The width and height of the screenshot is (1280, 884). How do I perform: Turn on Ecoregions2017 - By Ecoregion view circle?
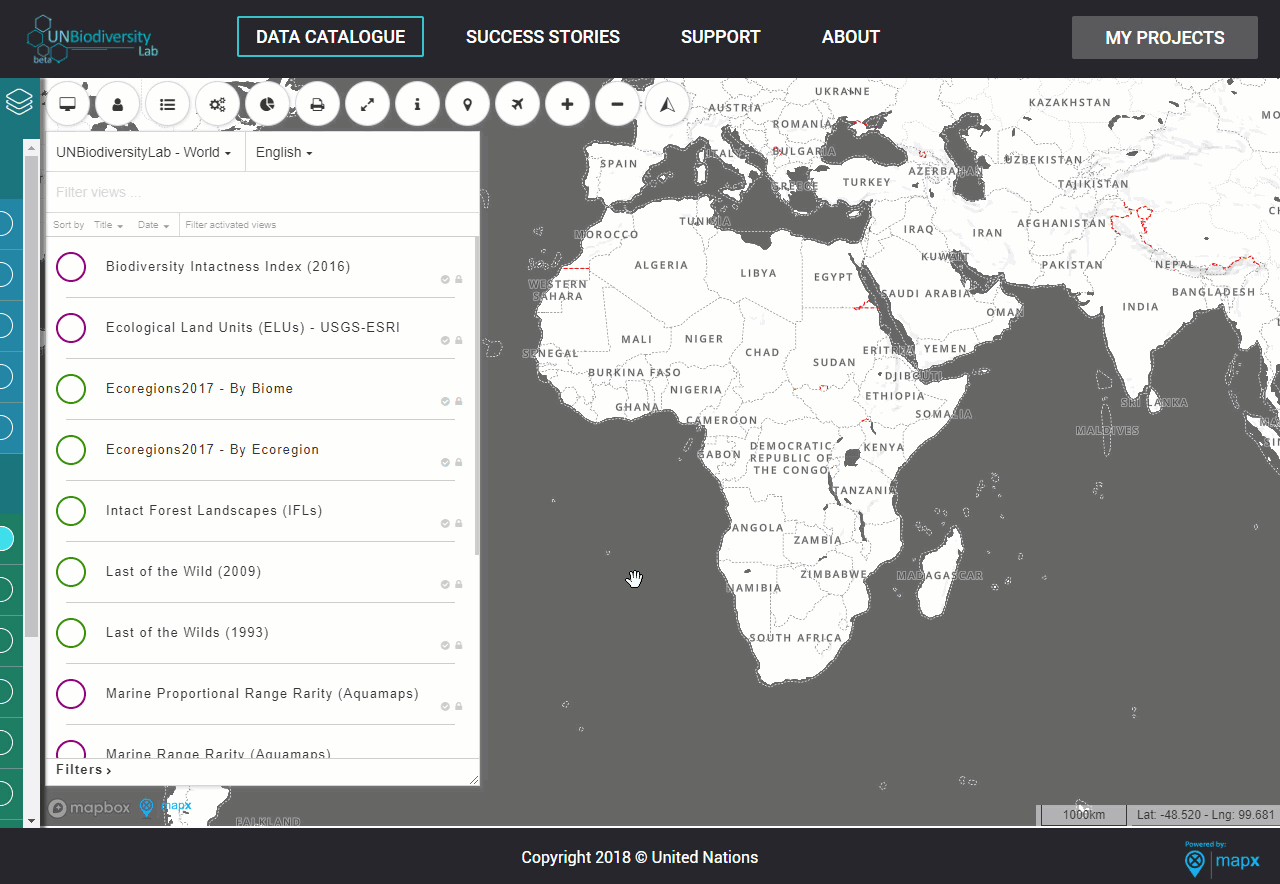71,450
